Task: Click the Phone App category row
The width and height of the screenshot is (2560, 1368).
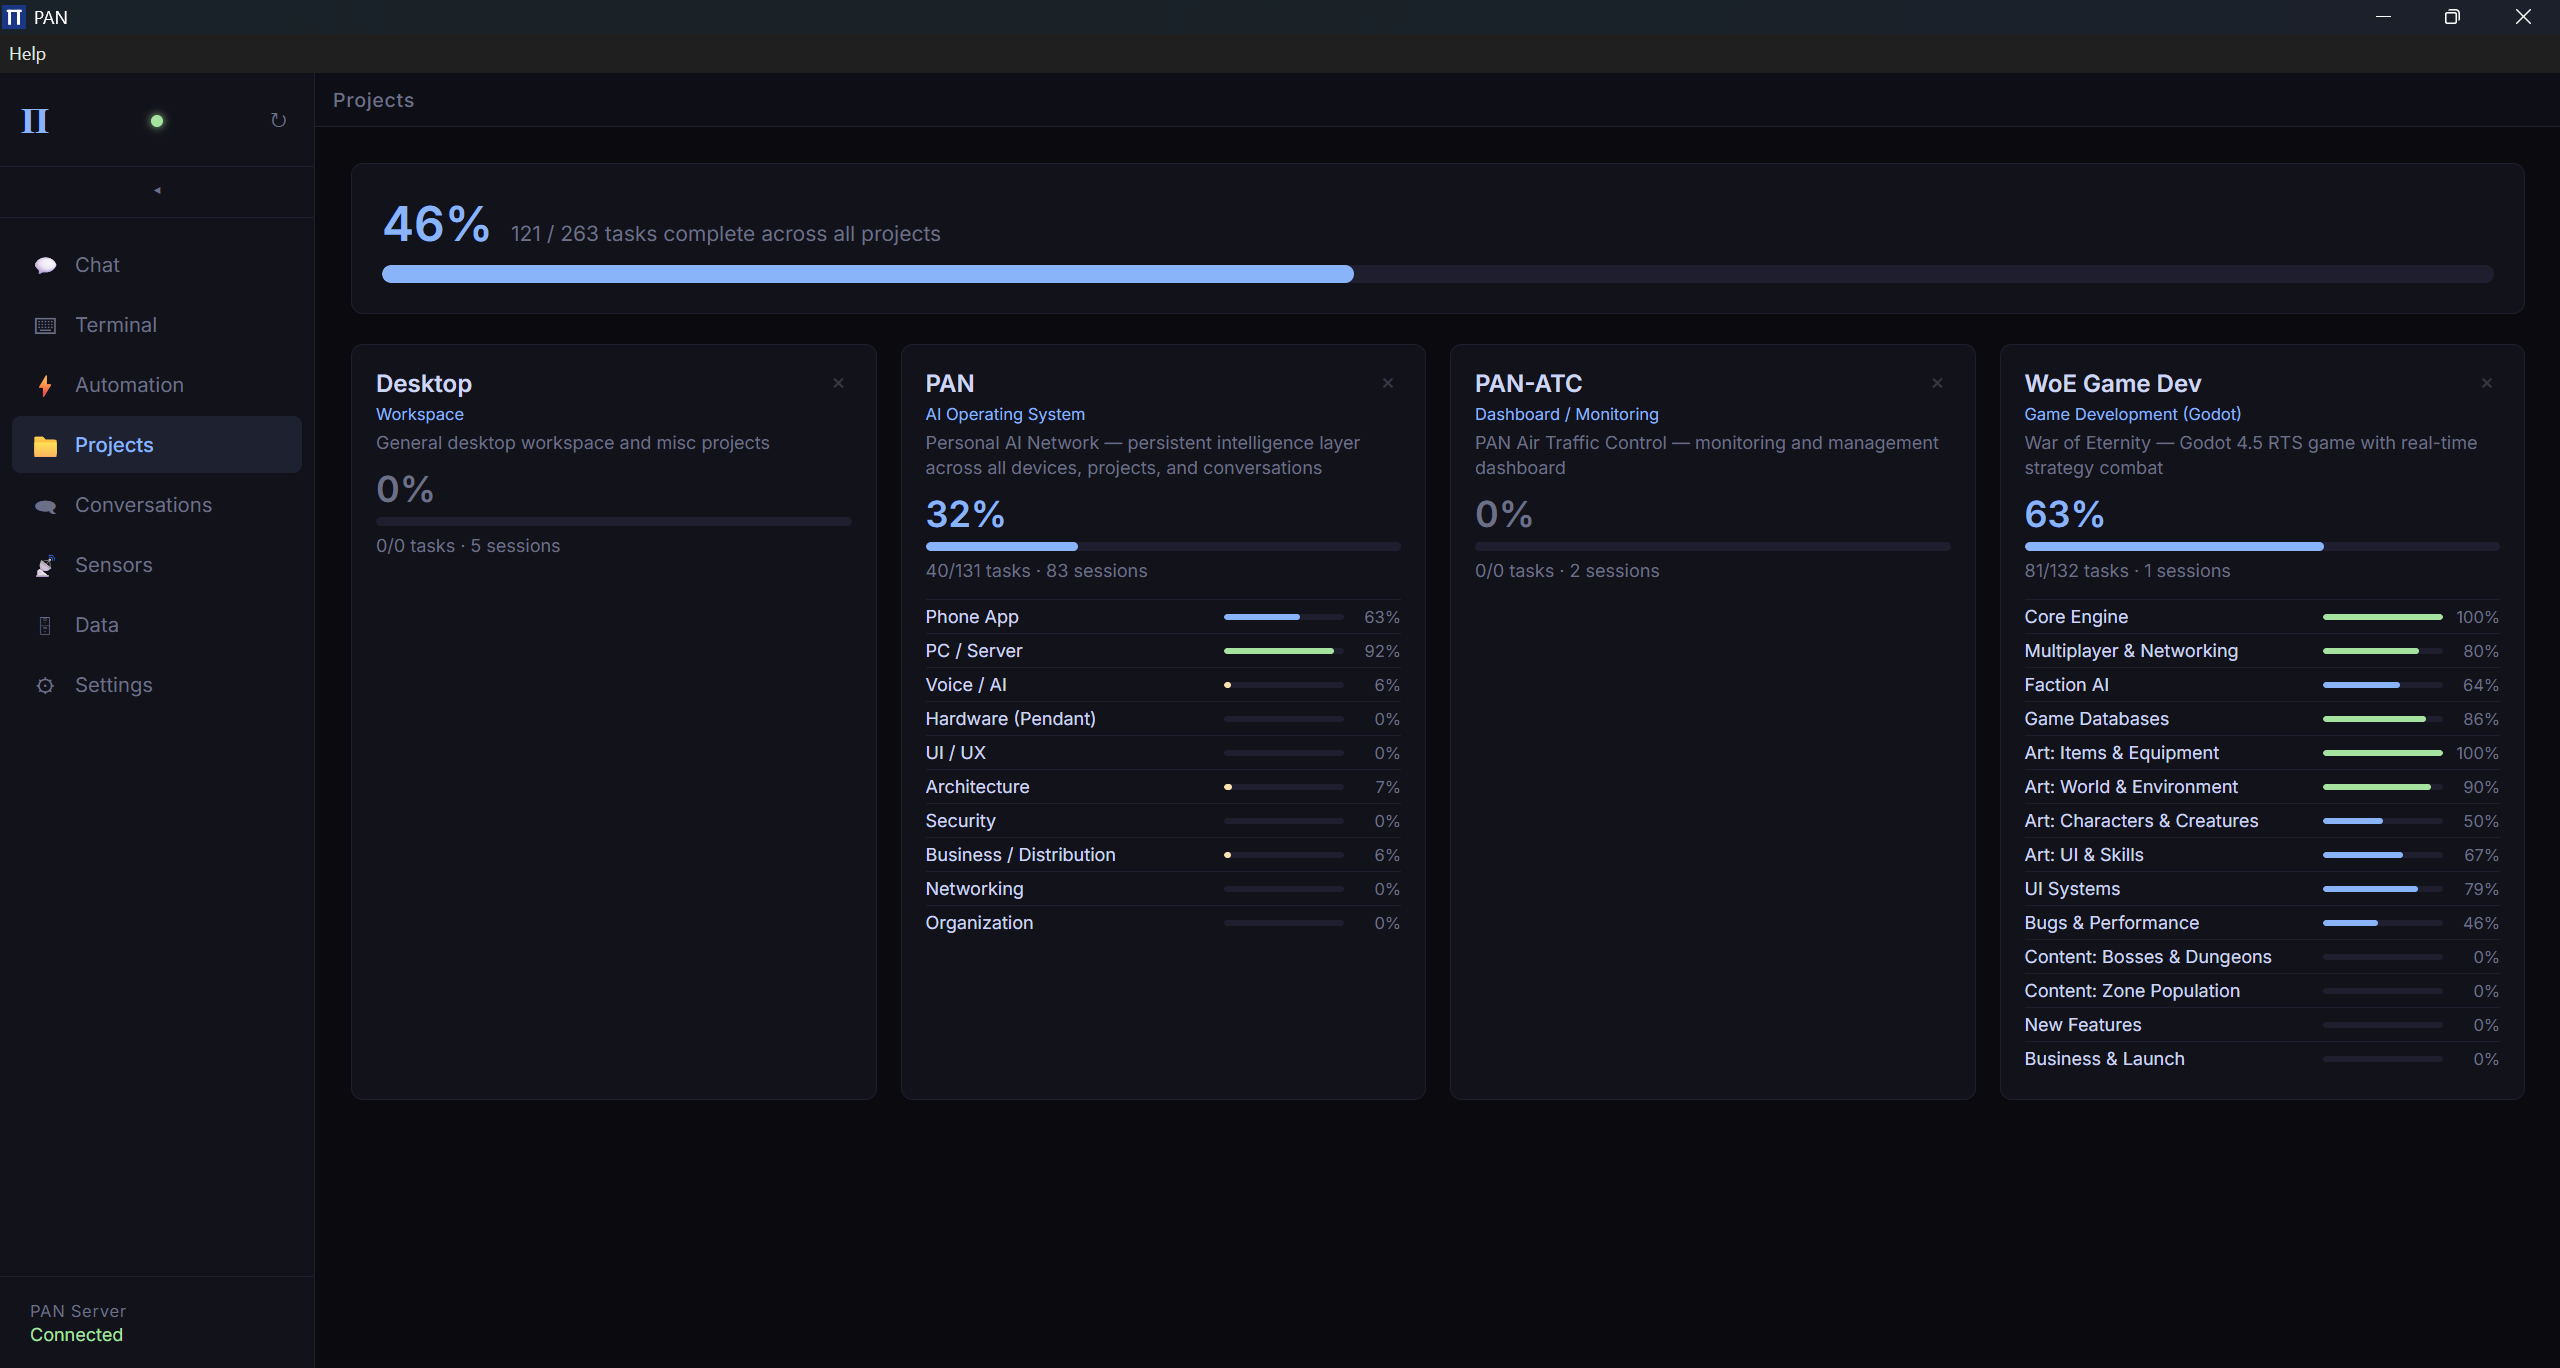Action: click(x=1162, y=617)
